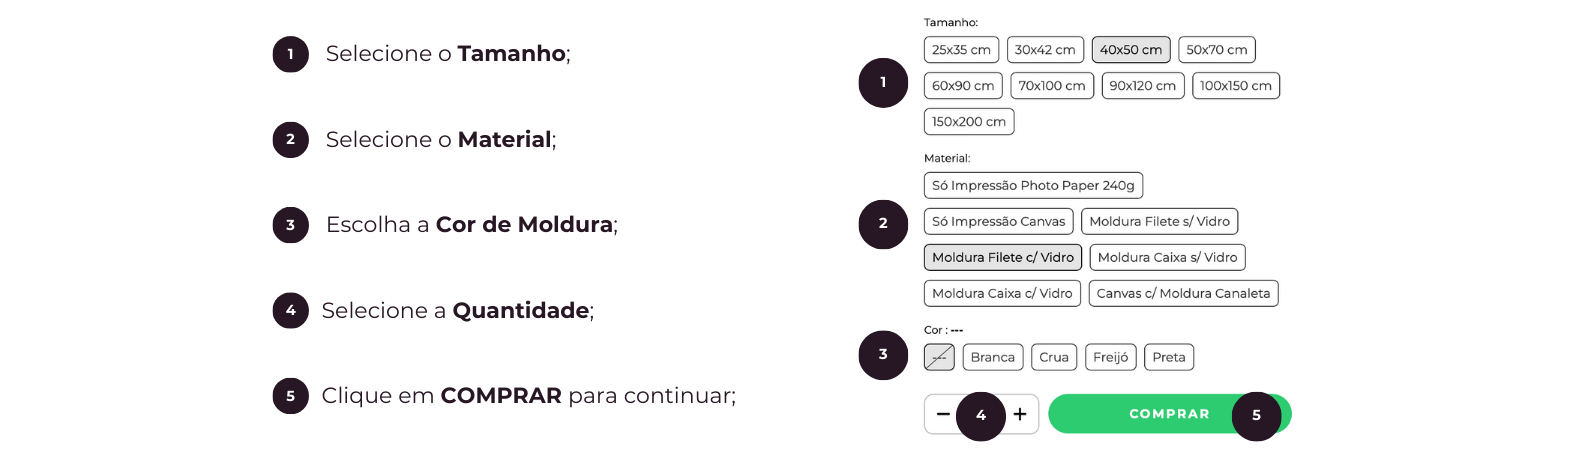Click the step 1 circle beside Tamanho options
Screen dimensions: 1580x450
[x=883, y=83]
